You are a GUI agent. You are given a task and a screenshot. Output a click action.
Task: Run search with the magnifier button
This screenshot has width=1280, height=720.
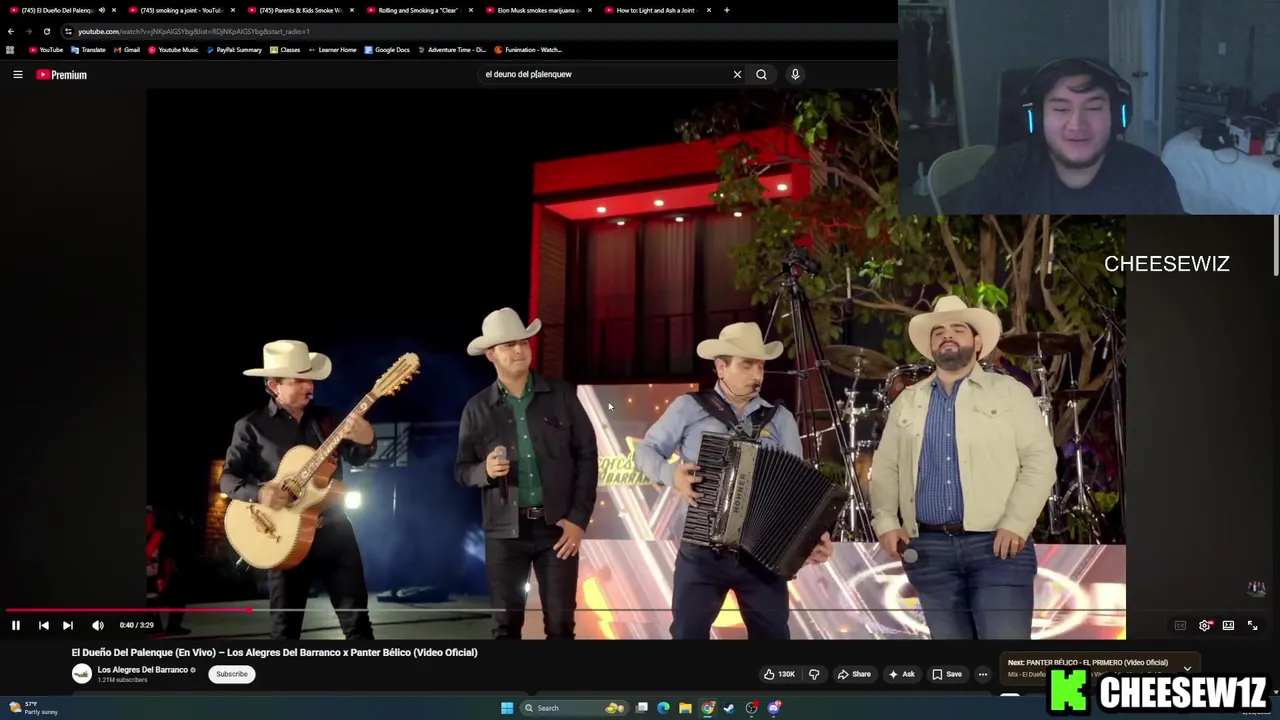click(x=761, y=74)
